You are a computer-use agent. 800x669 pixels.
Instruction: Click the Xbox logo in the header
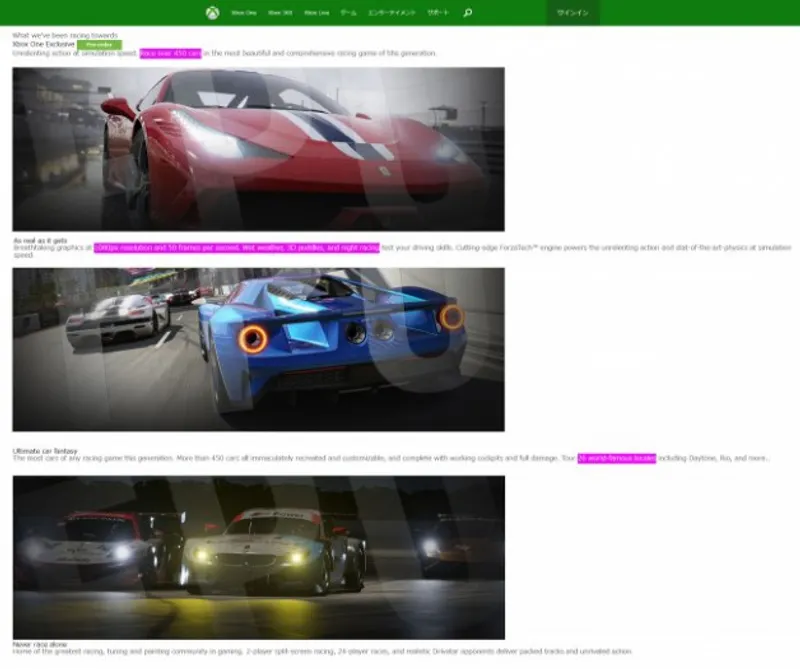tap(213, 12)
